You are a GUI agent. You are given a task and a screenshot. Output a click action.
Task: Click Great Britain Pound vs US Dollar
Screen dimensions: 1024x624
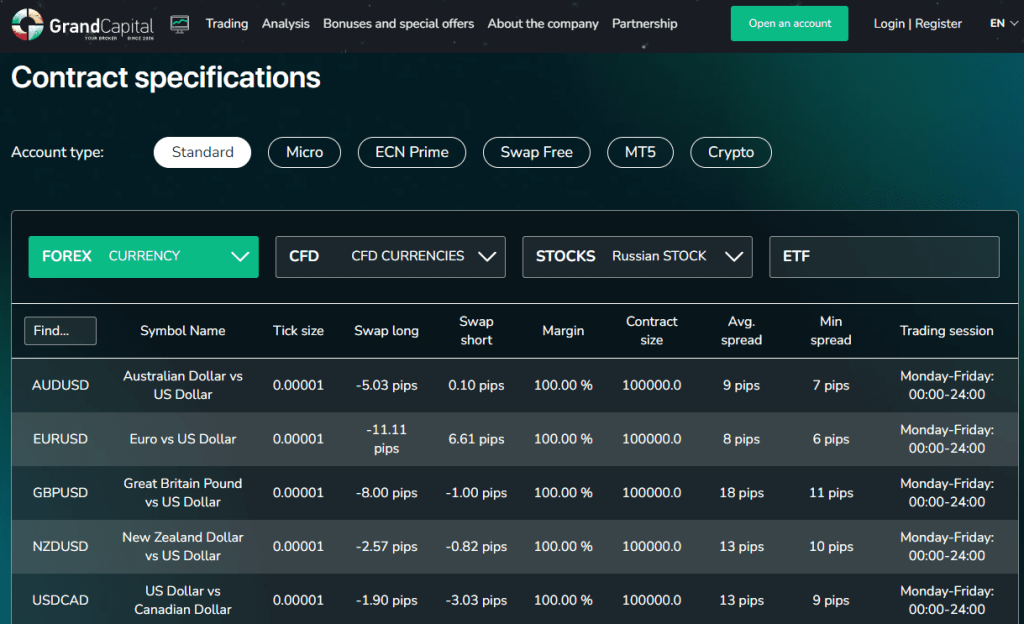pyautogui.click(x=183, y=493)
